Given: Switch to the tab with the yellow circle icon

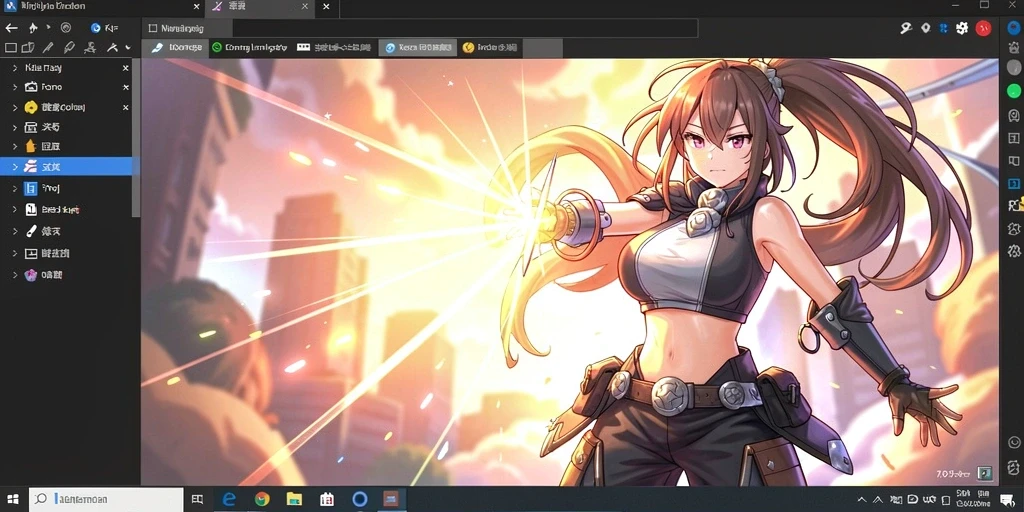Looking at the screenshot, I should [x=490, y=48].
